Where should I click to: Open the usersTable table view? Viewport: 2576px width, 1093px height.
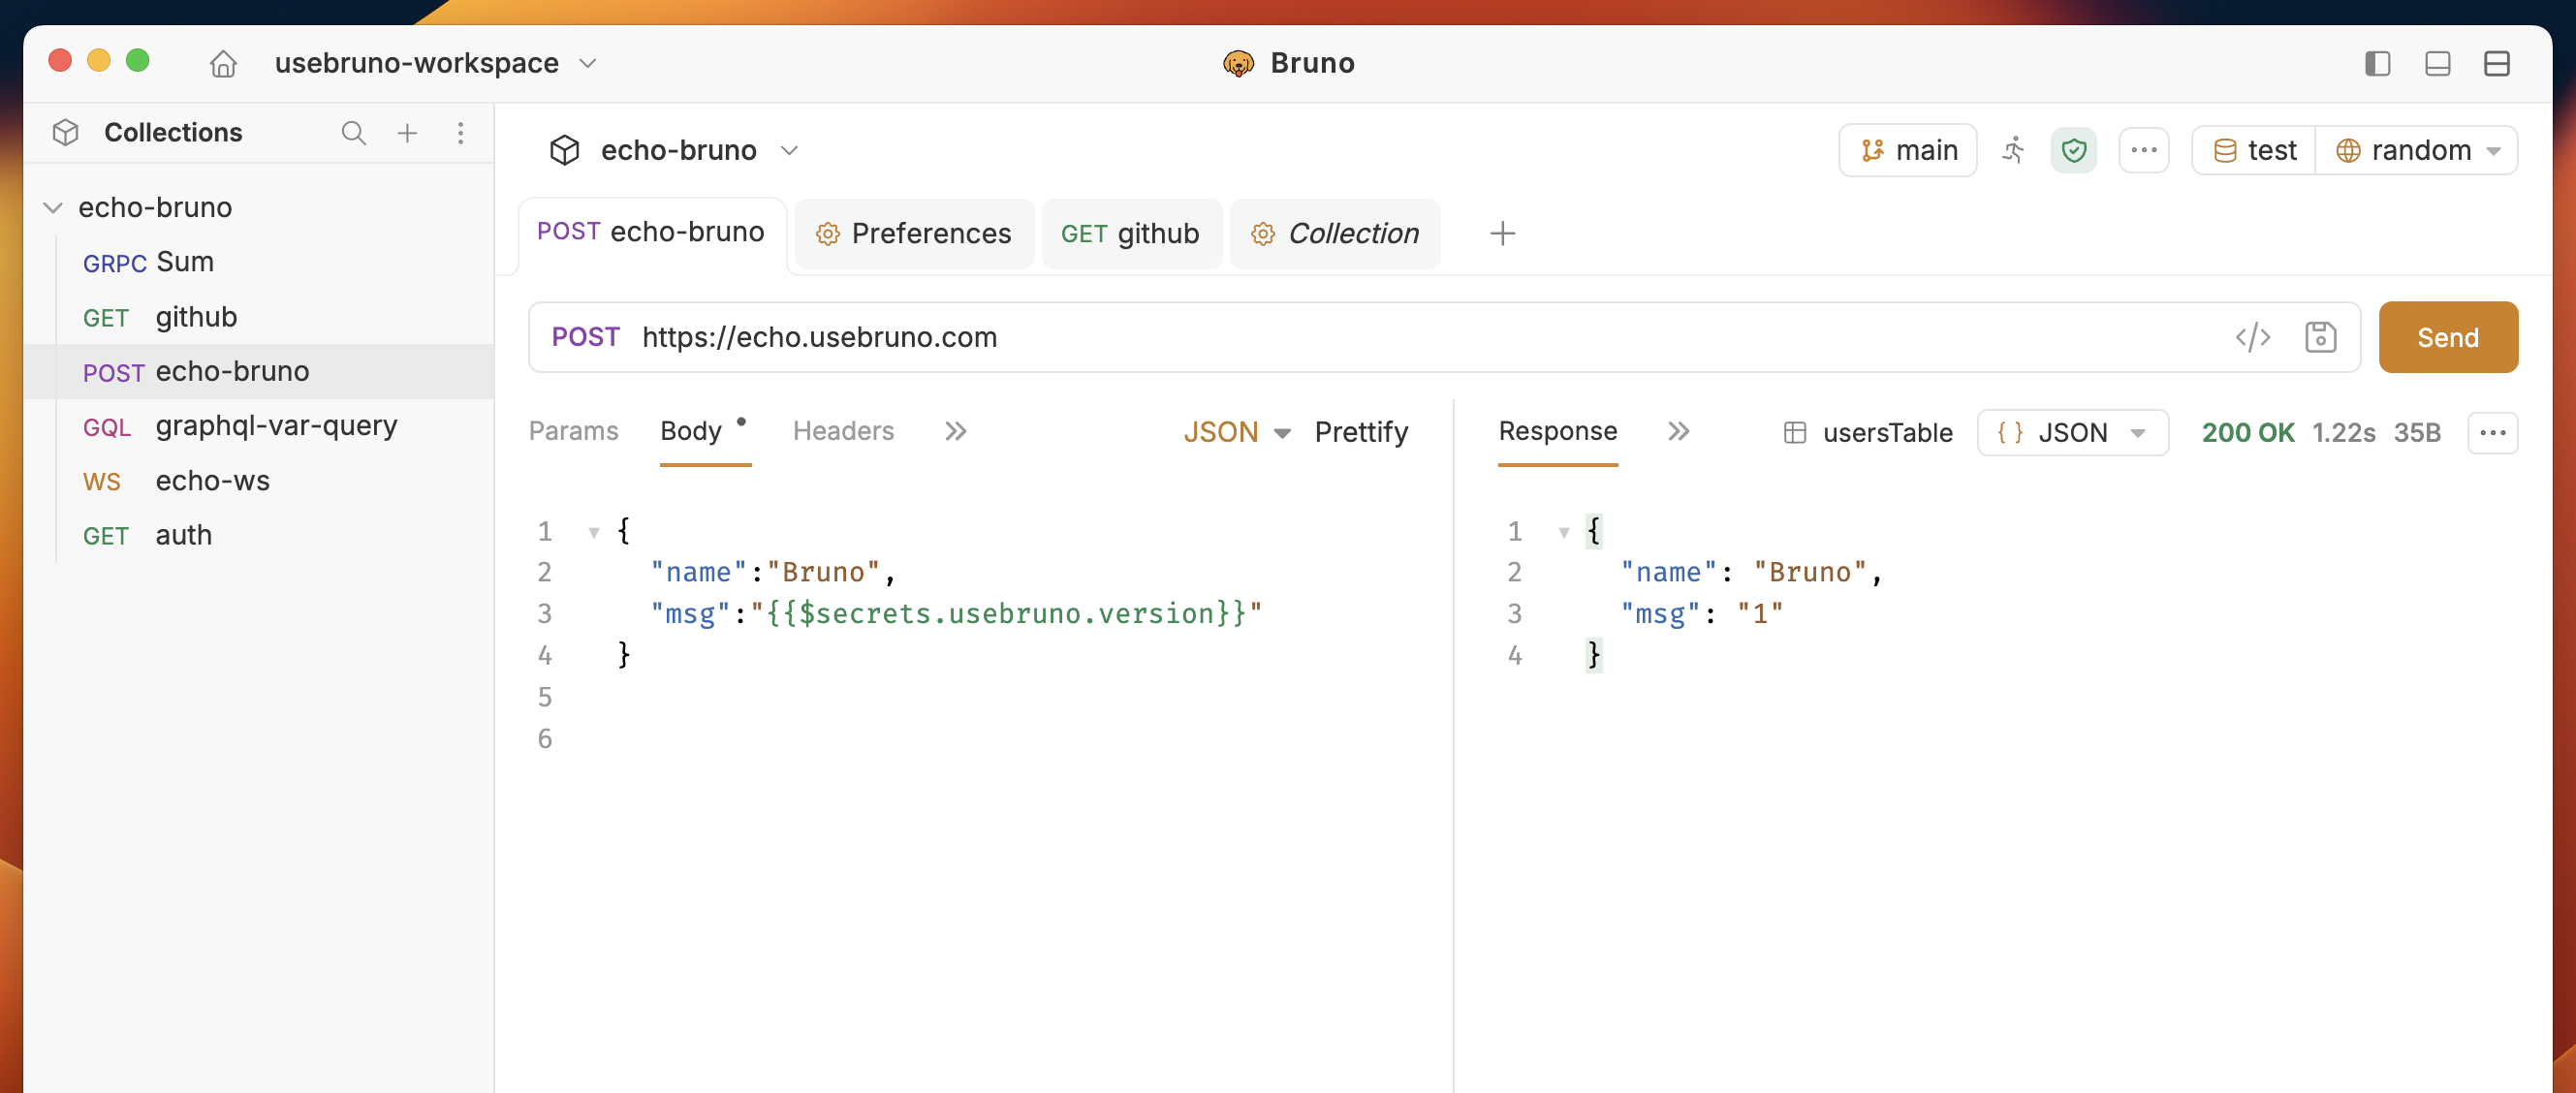coord(1867,433)
